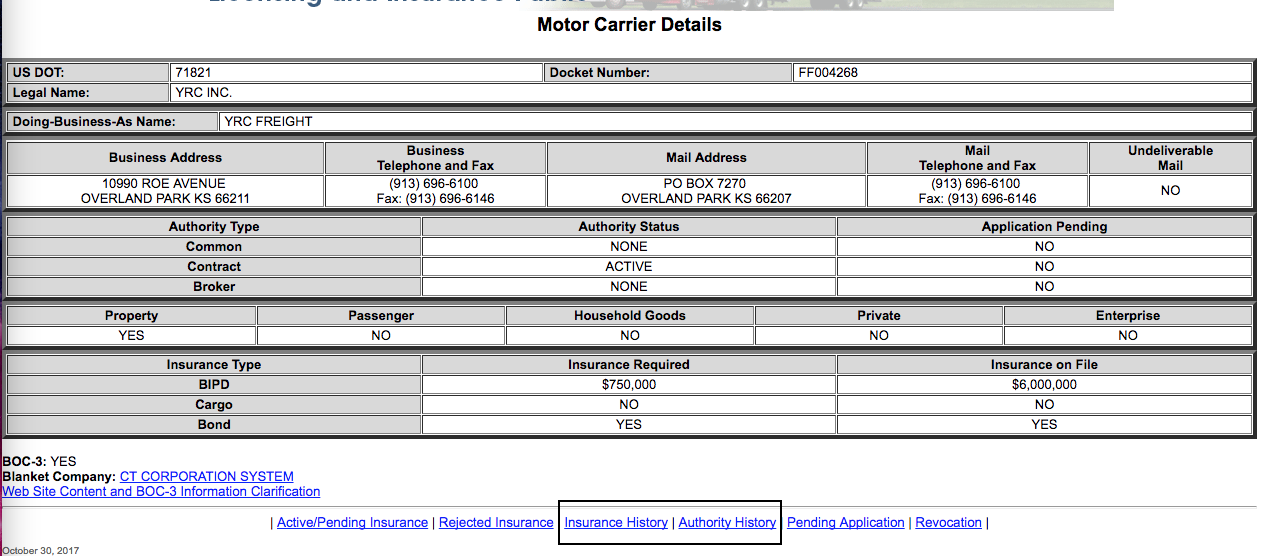
Task: Click the Enterprise column header
Action: click(x=1128, y=316)
